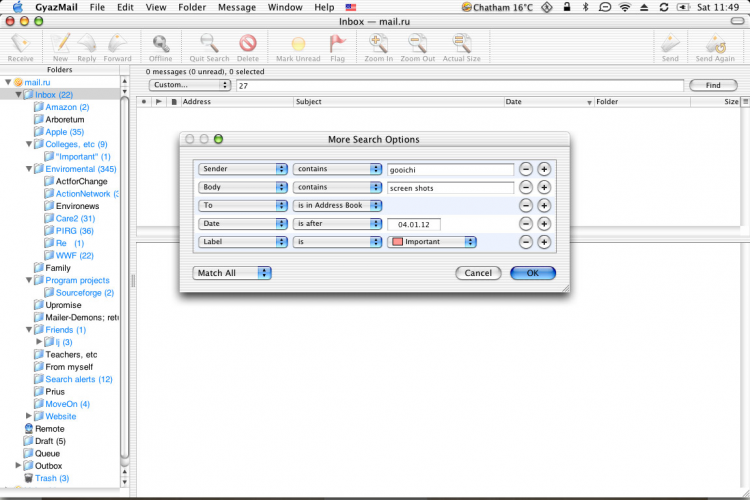Sort messages by the Date column header
The width and height of the screenshot is (750, 500).
(x=549, y=101)
